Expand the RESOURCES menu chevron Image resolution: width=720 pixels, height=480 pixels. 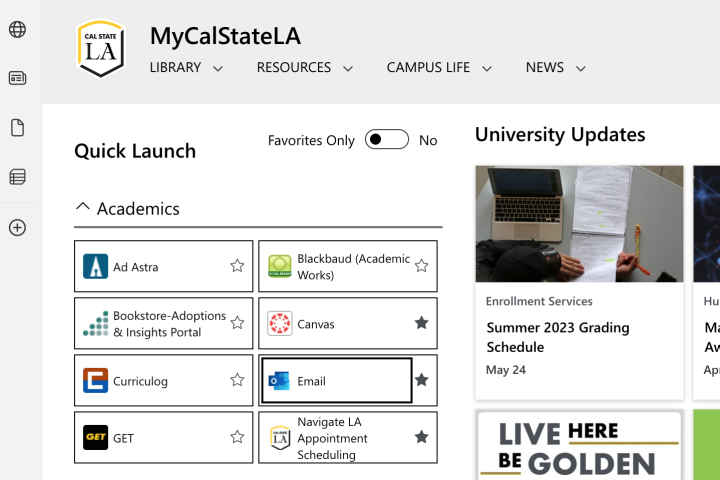tap(348, 69)
